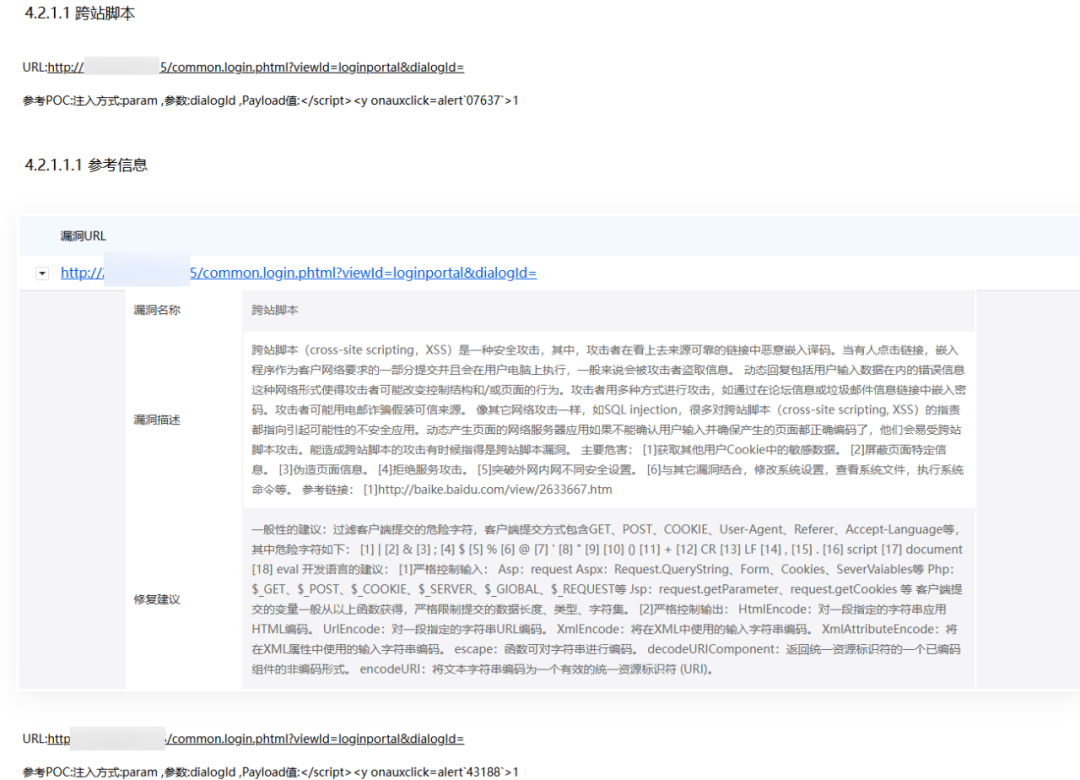The width and height of the screenshot is (1080, 780).
Task: Click the line beginning '$_GET、$_POST、$_COOKIE'
Action: click(x=607, y=589)
